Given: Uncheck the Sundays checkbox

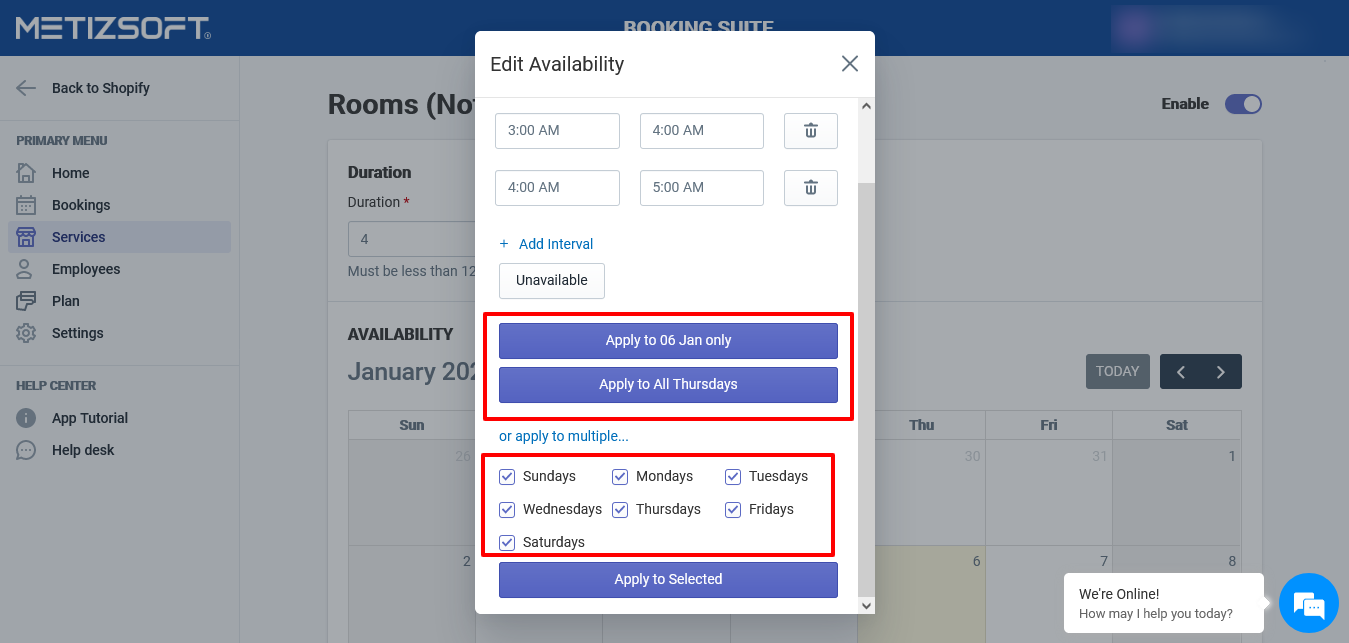Looking at the screenshot, I should [x=507, y=477].
